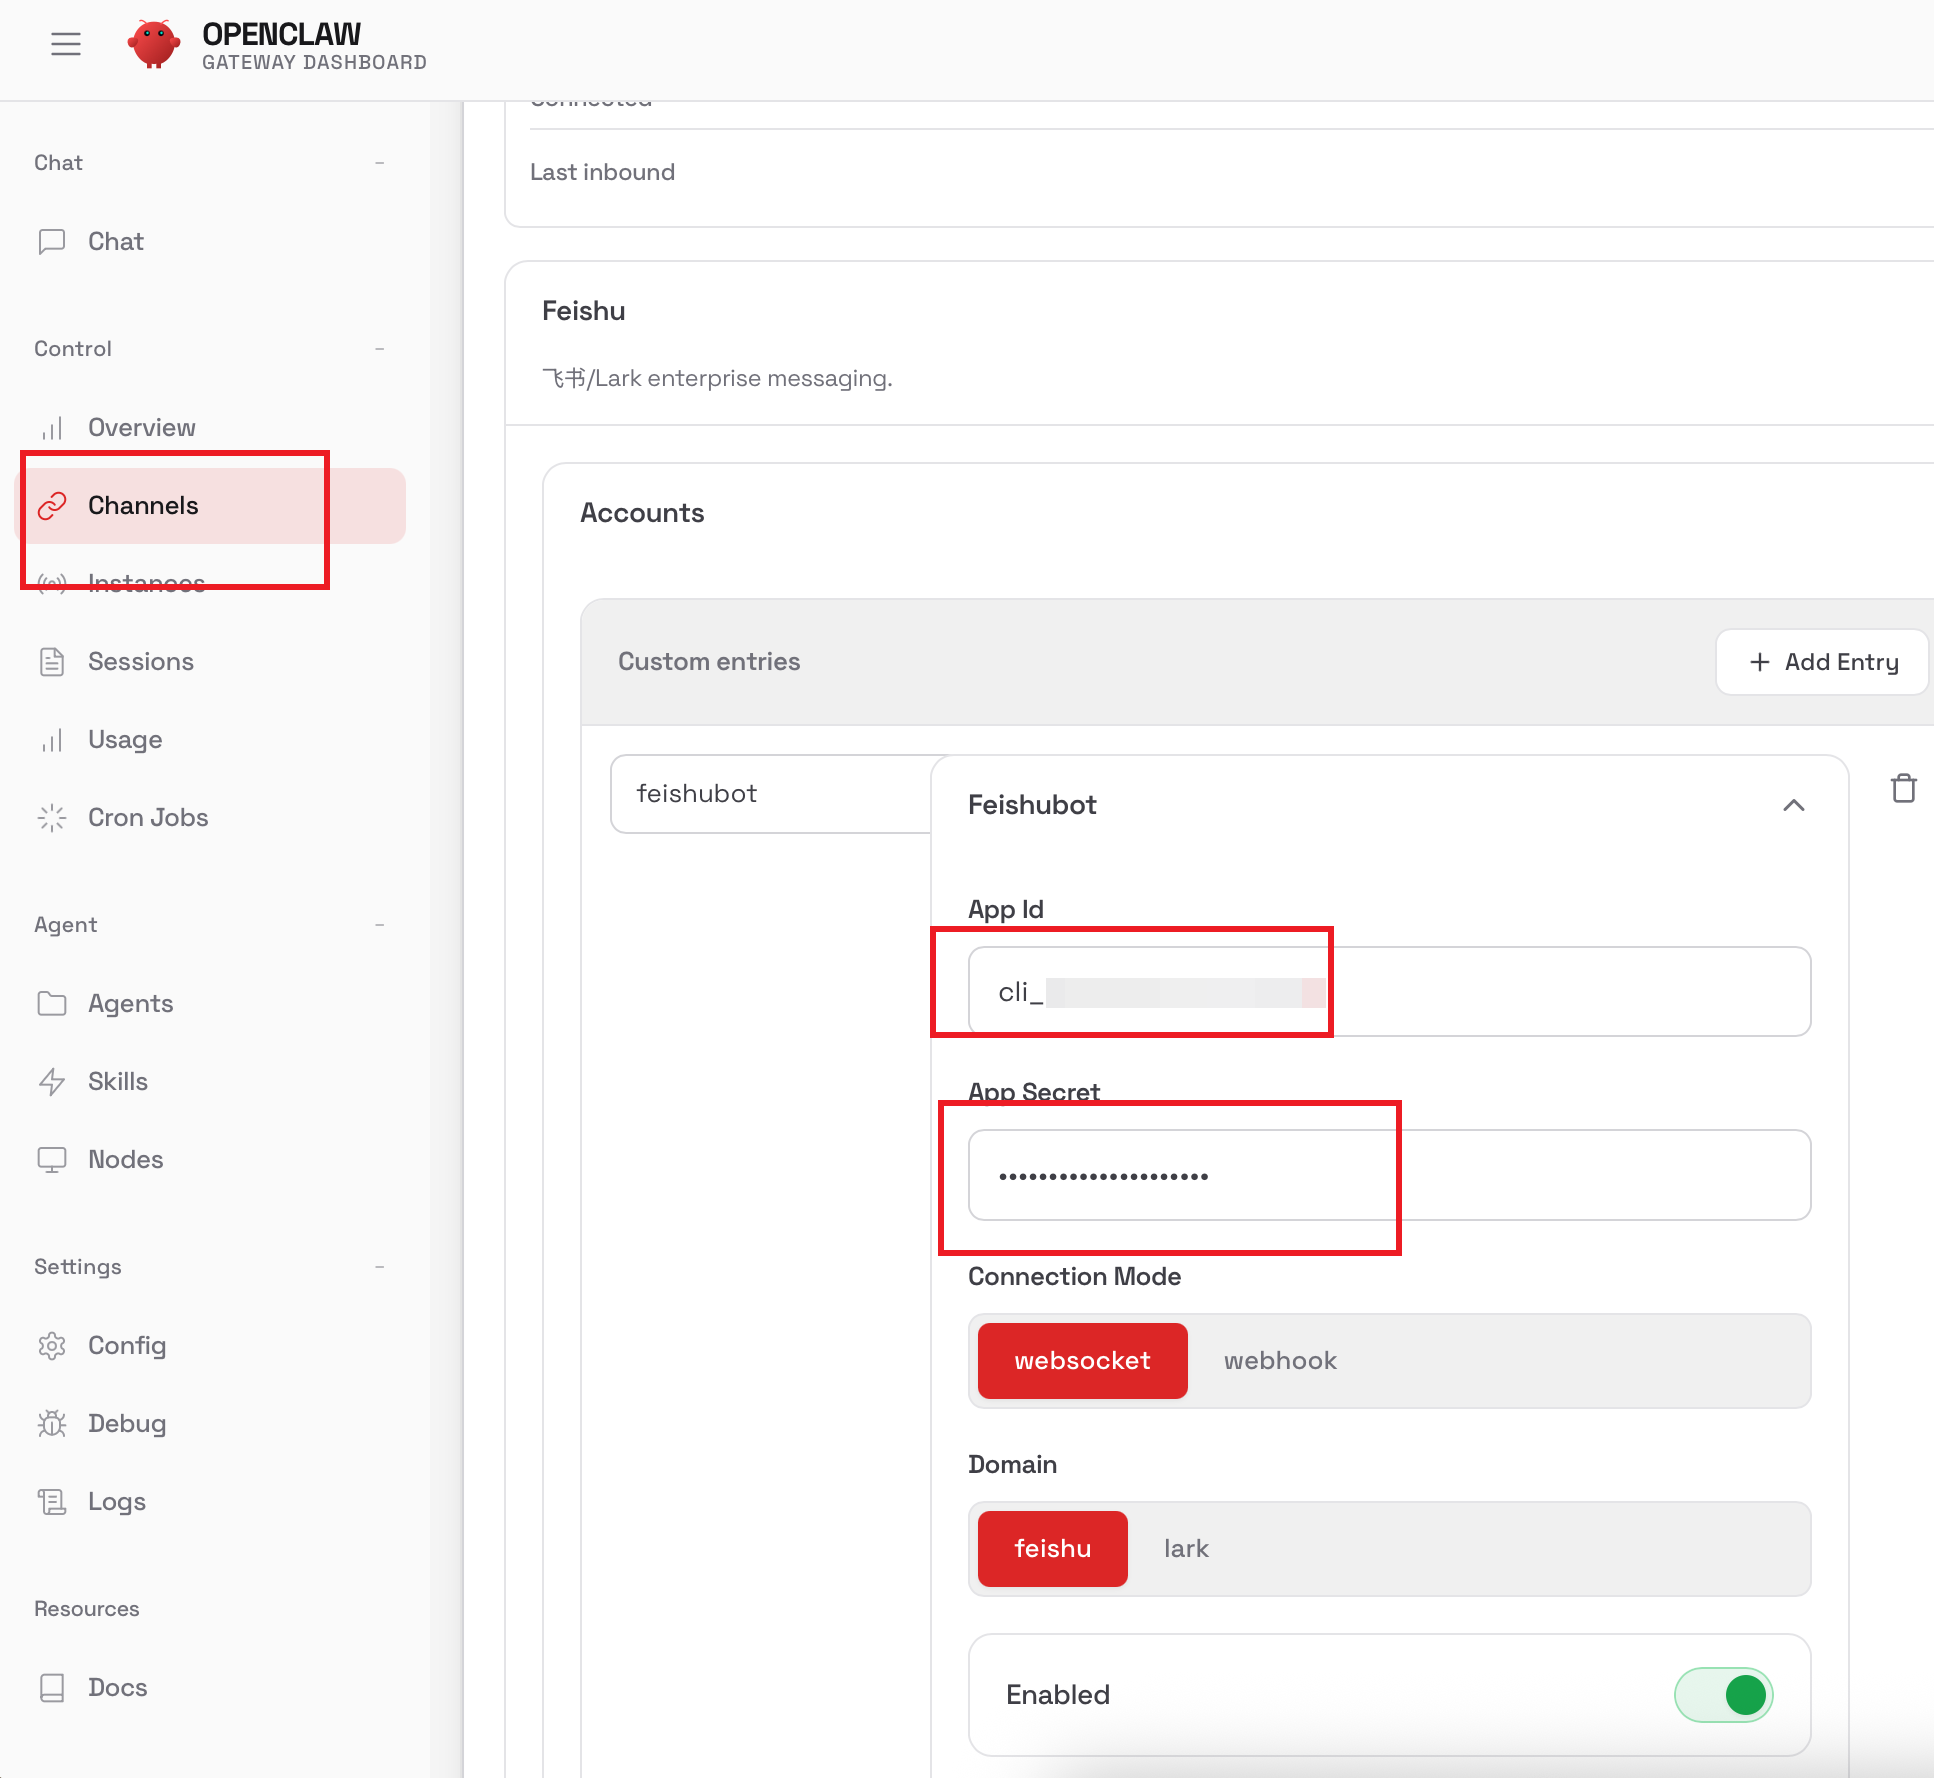
Task: Collapse the Control sidebar section
Action: [379, 349]
